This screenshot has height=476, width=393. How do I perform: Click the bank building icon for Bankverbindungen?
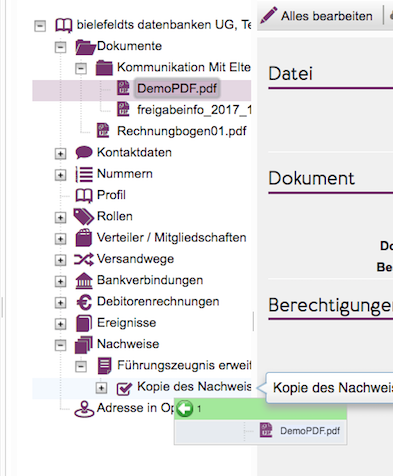click(84, 280)
